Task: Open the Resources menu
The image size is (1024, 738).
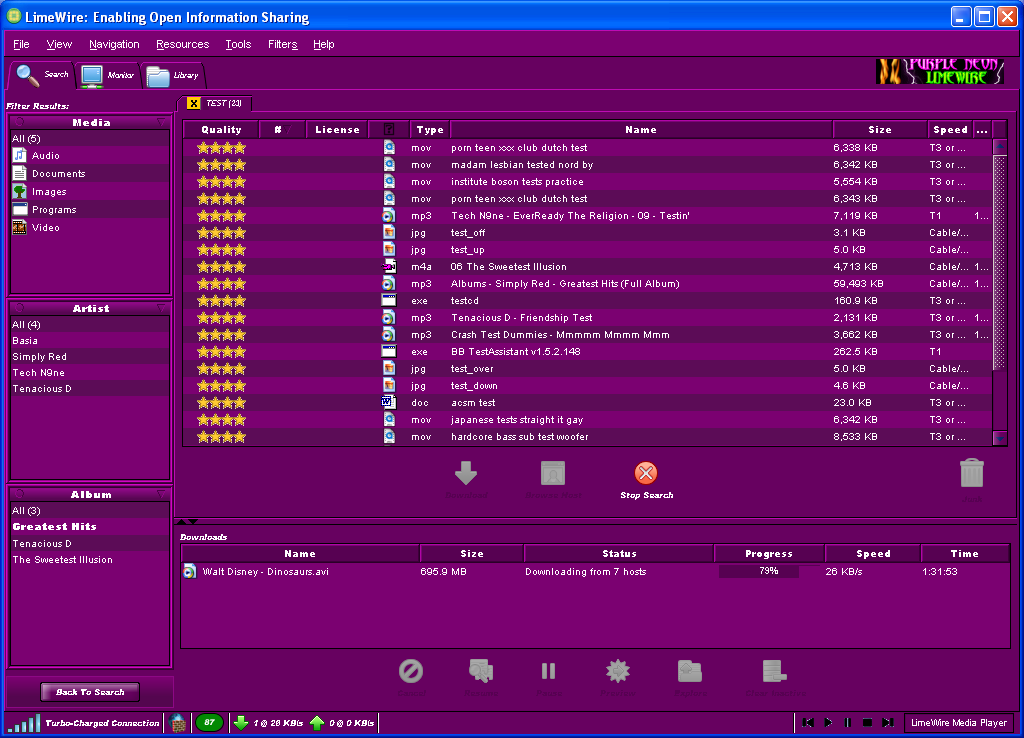Action: pyautogui.click(x=182, y=44)
